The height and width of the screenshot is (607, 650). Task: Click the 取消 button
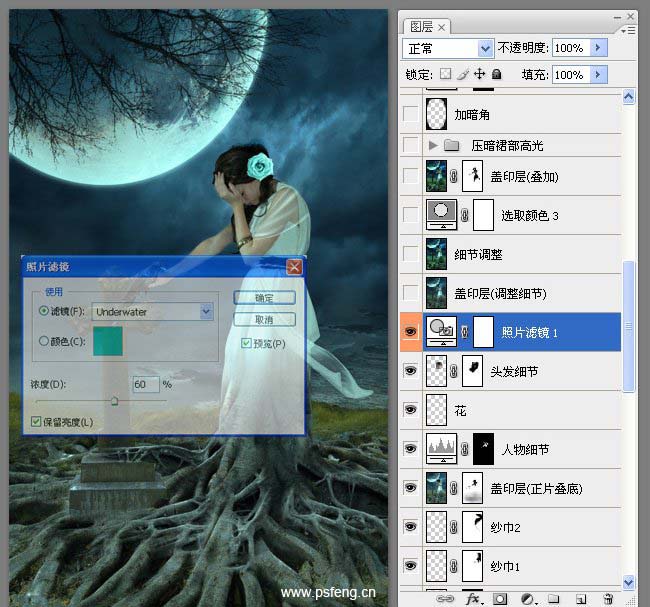click(264, 319)
